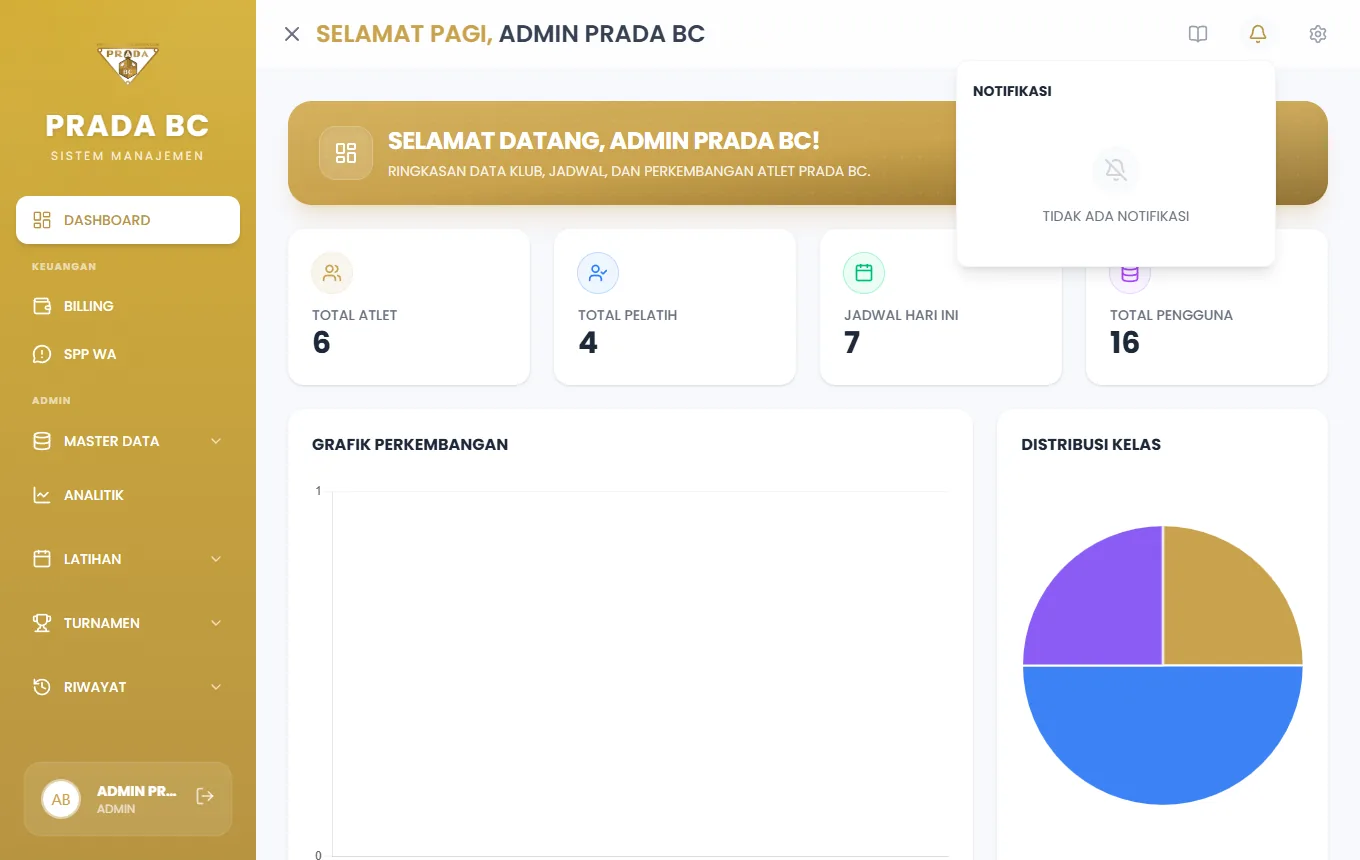
Task: Click the trophy icon beside Turnamen
Action: (42, 623)
